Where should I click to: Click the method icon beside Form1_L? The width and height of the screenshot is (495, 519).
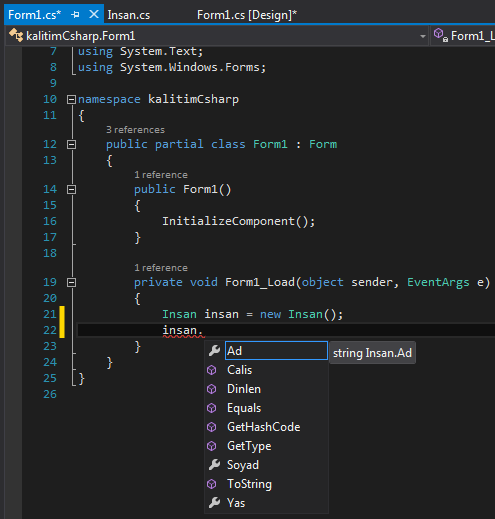pos(441,35)
